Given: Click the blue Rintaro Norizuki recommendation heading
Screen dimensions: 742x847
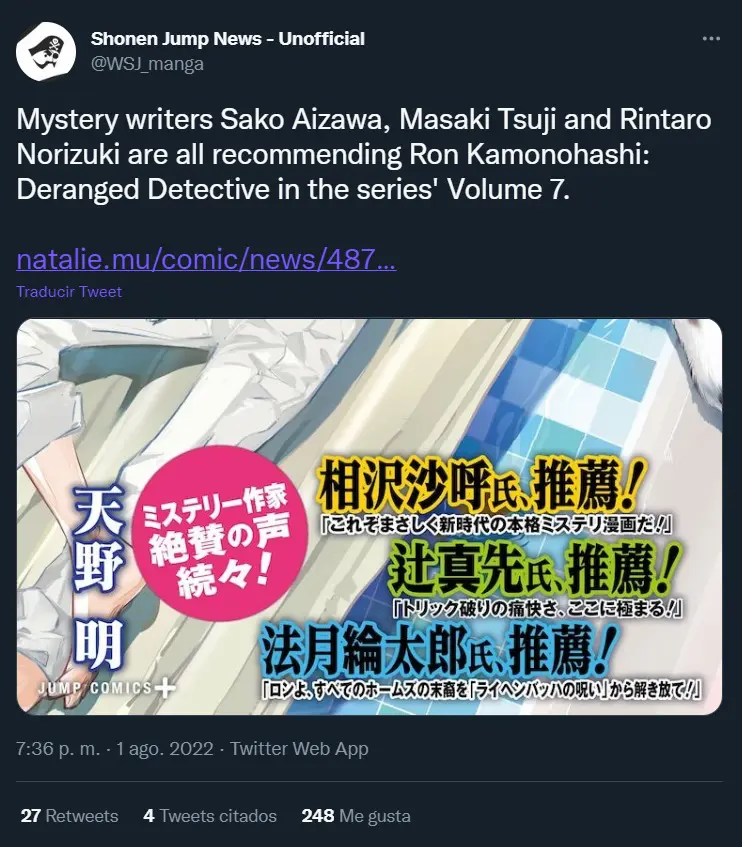Looking at the screenshot, I should (439, 650).
